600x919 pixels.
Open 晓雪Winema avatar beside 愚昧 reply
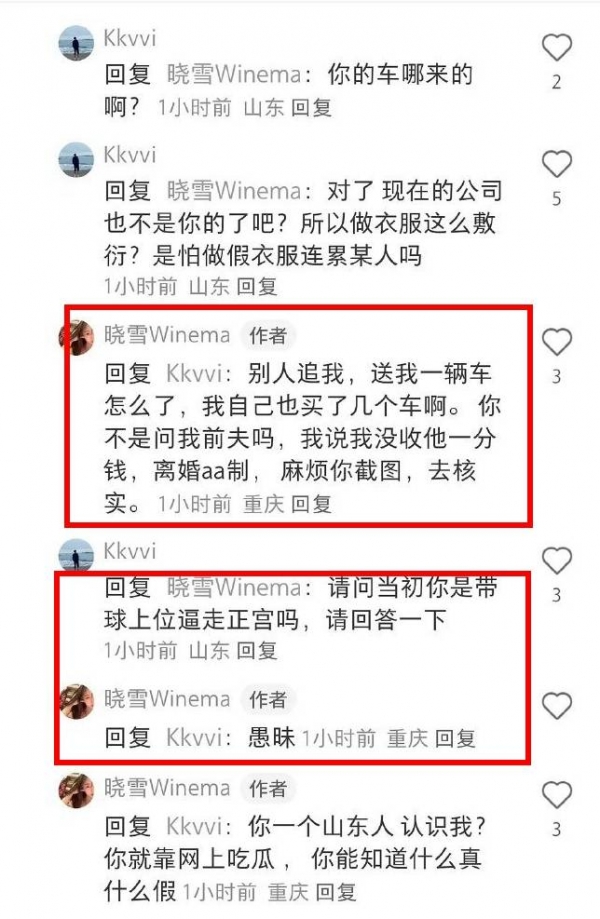(76, 701)
